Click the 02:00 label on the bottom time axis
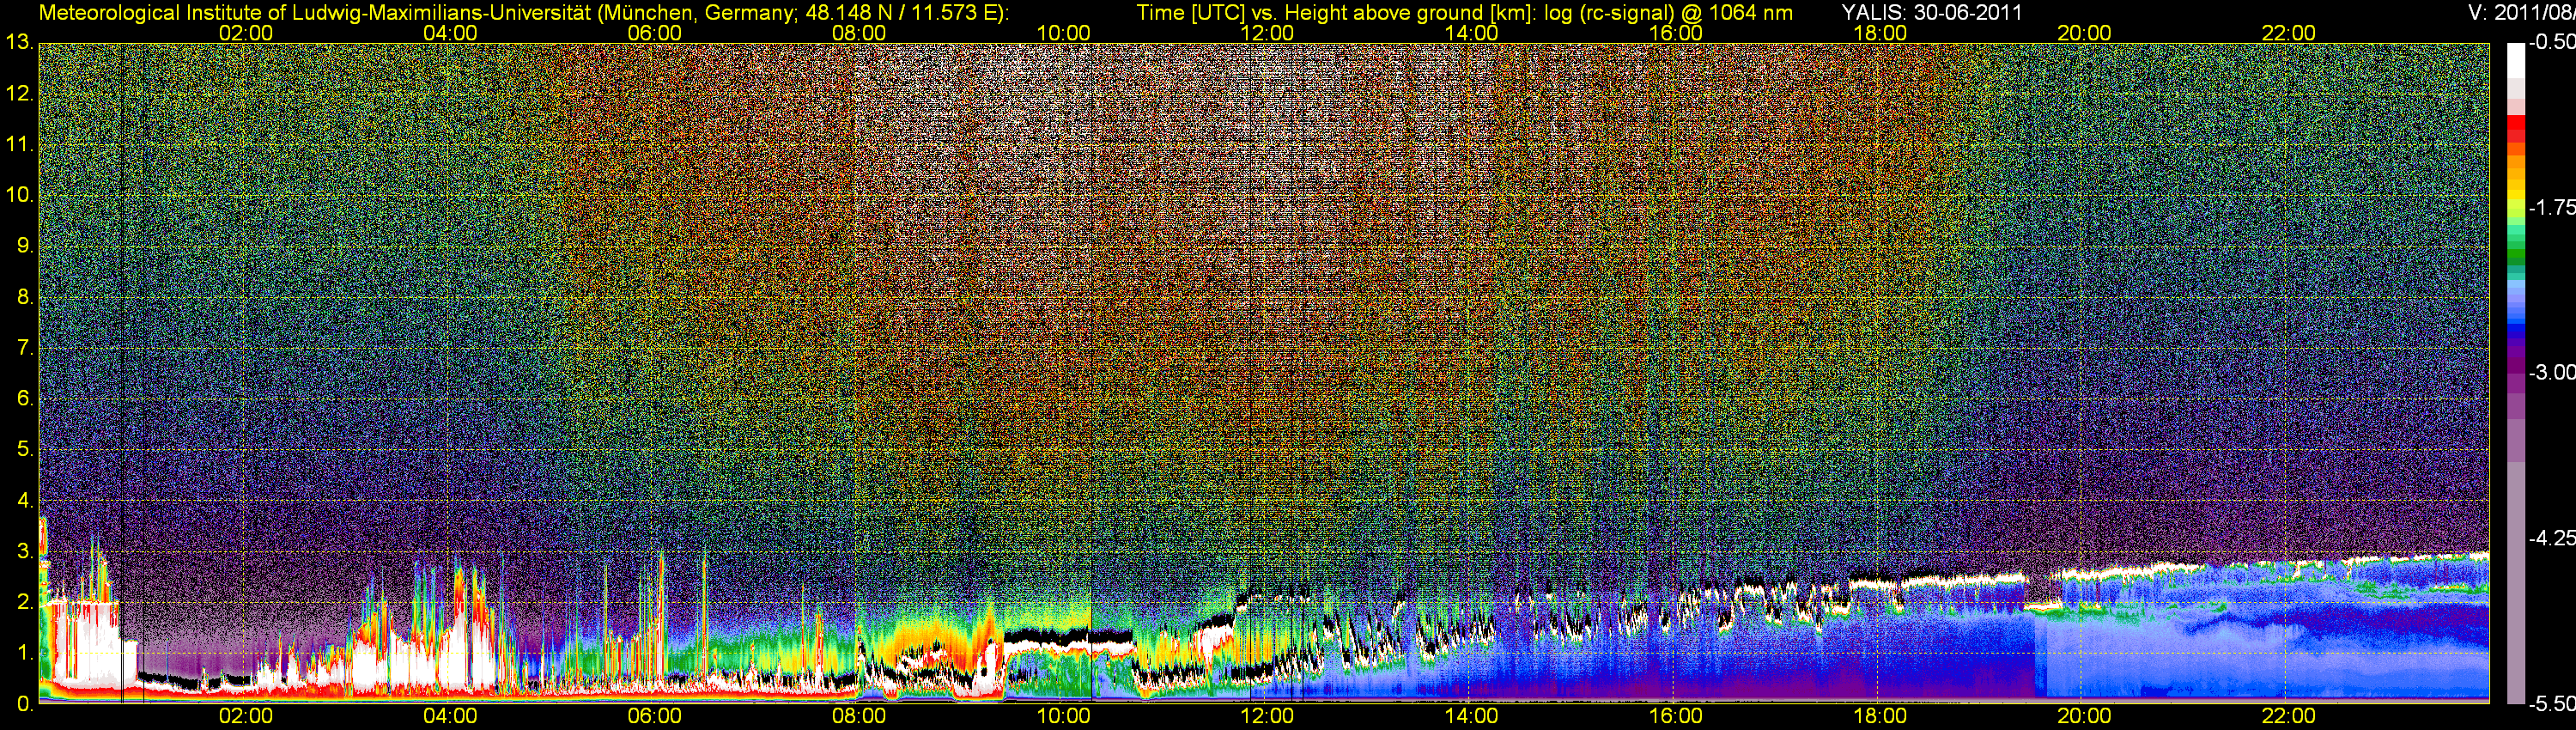The height and width of the screenshot is (730, 2576). tap(246, 716)
